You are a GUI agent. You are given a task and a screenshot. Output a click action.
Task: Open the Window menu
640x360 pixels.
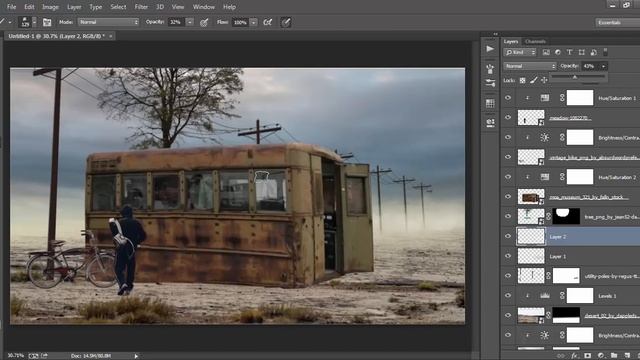coord(204,7)
